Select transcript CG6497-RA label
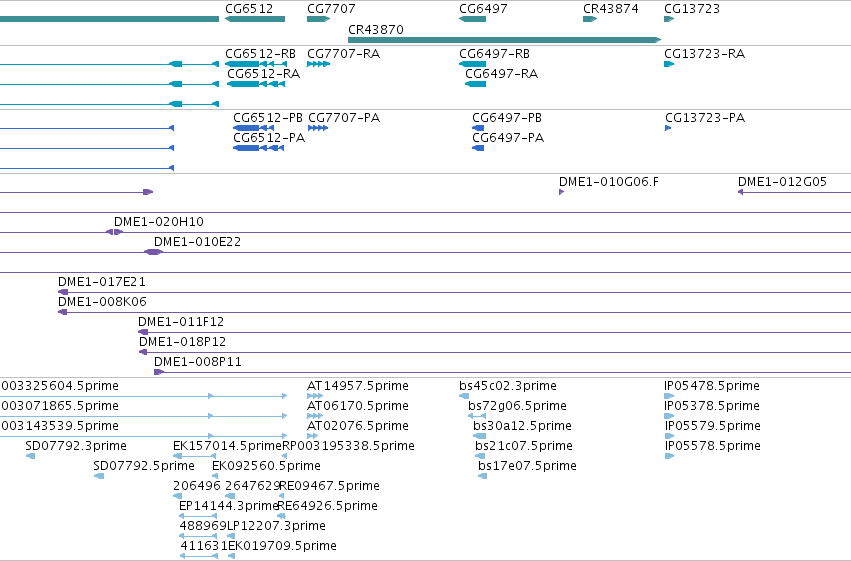851x561 pixels. pyautogui.click(x=501, y=74)
